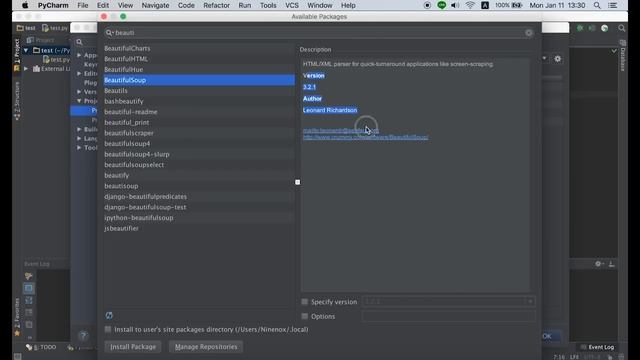640x360 pixels.
Task: Click Manage Repositories button
Action: [206, 347]
